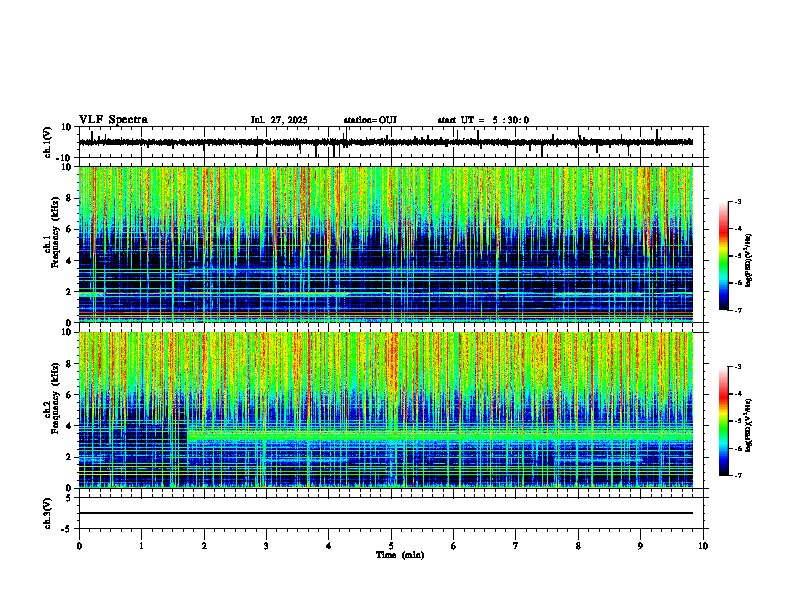
Task: Click inside the ch.2 frequency spectrogram
Action: coord(386,410)
